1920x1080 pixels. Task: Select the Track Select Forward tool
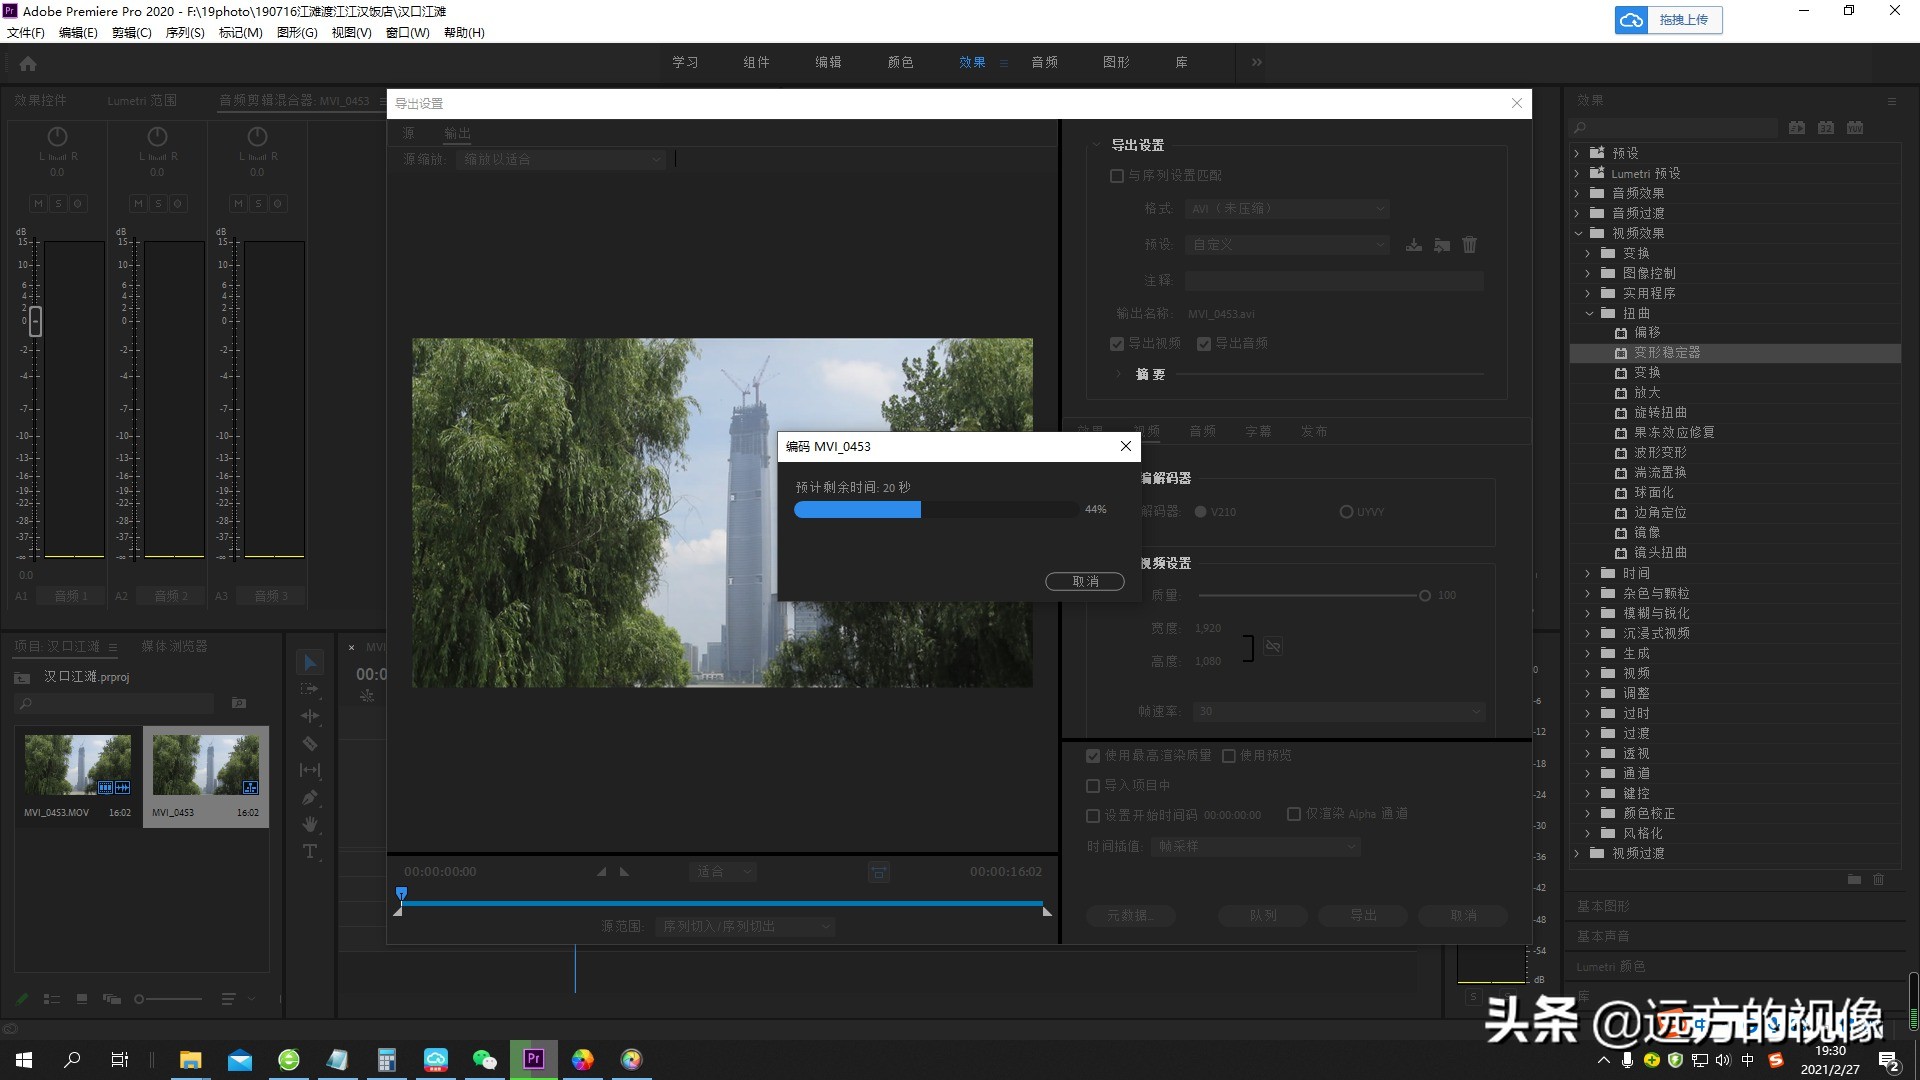(310, 689)
